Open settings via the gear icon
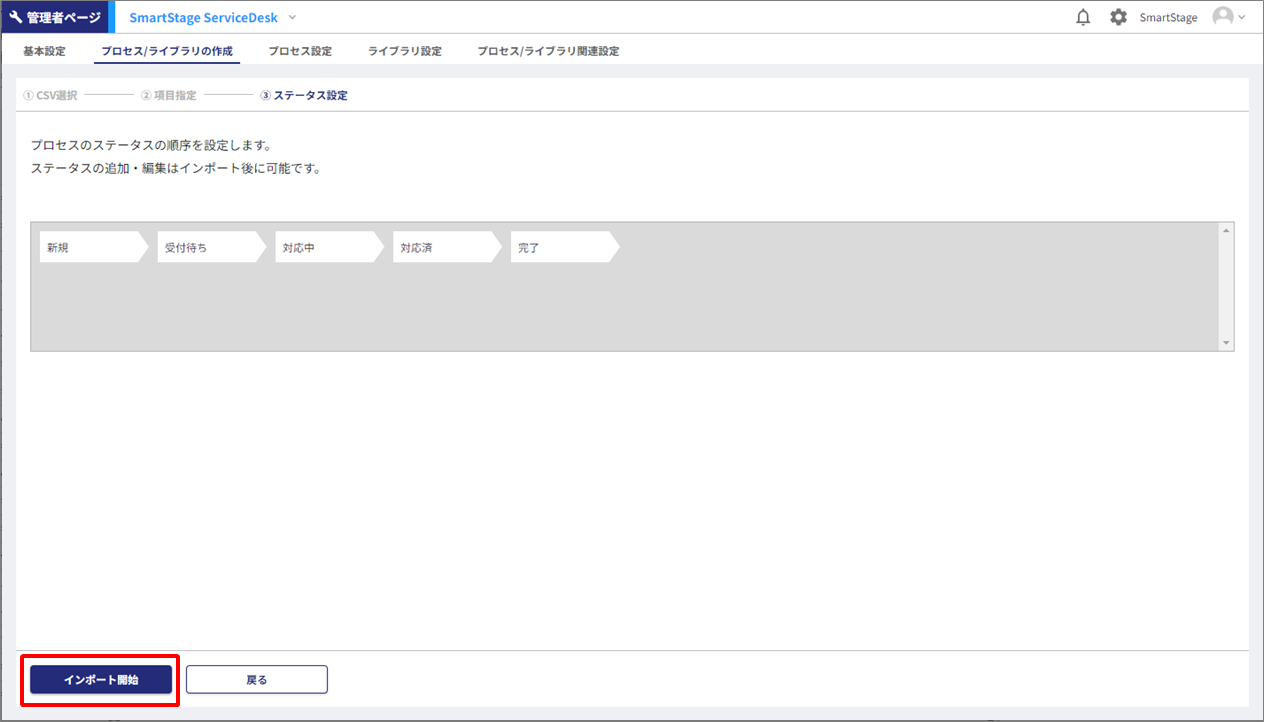 (1118, 17)
